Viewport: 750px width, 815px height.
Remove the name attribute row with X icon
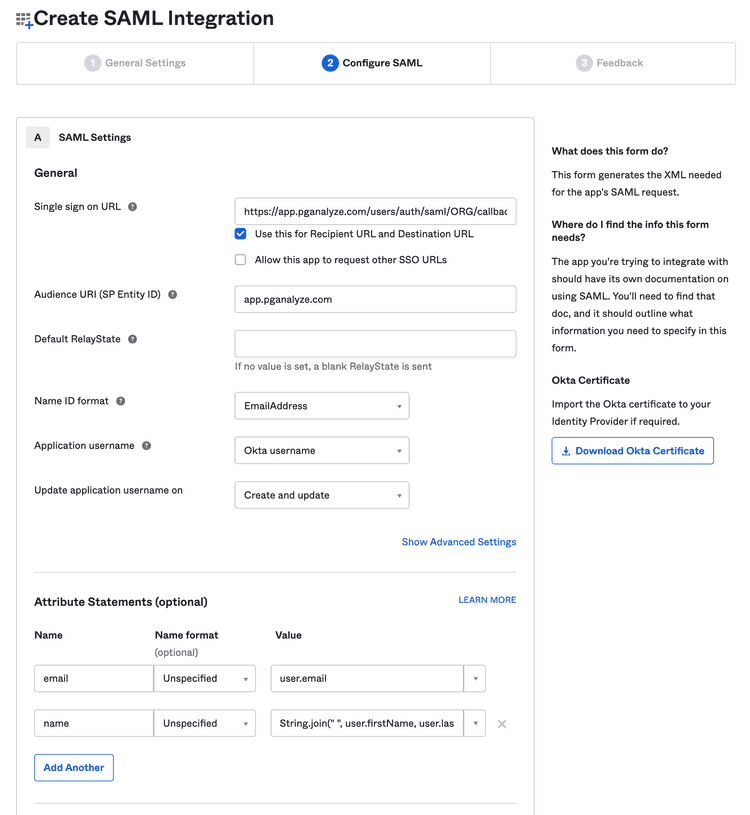tap(502, 724)
